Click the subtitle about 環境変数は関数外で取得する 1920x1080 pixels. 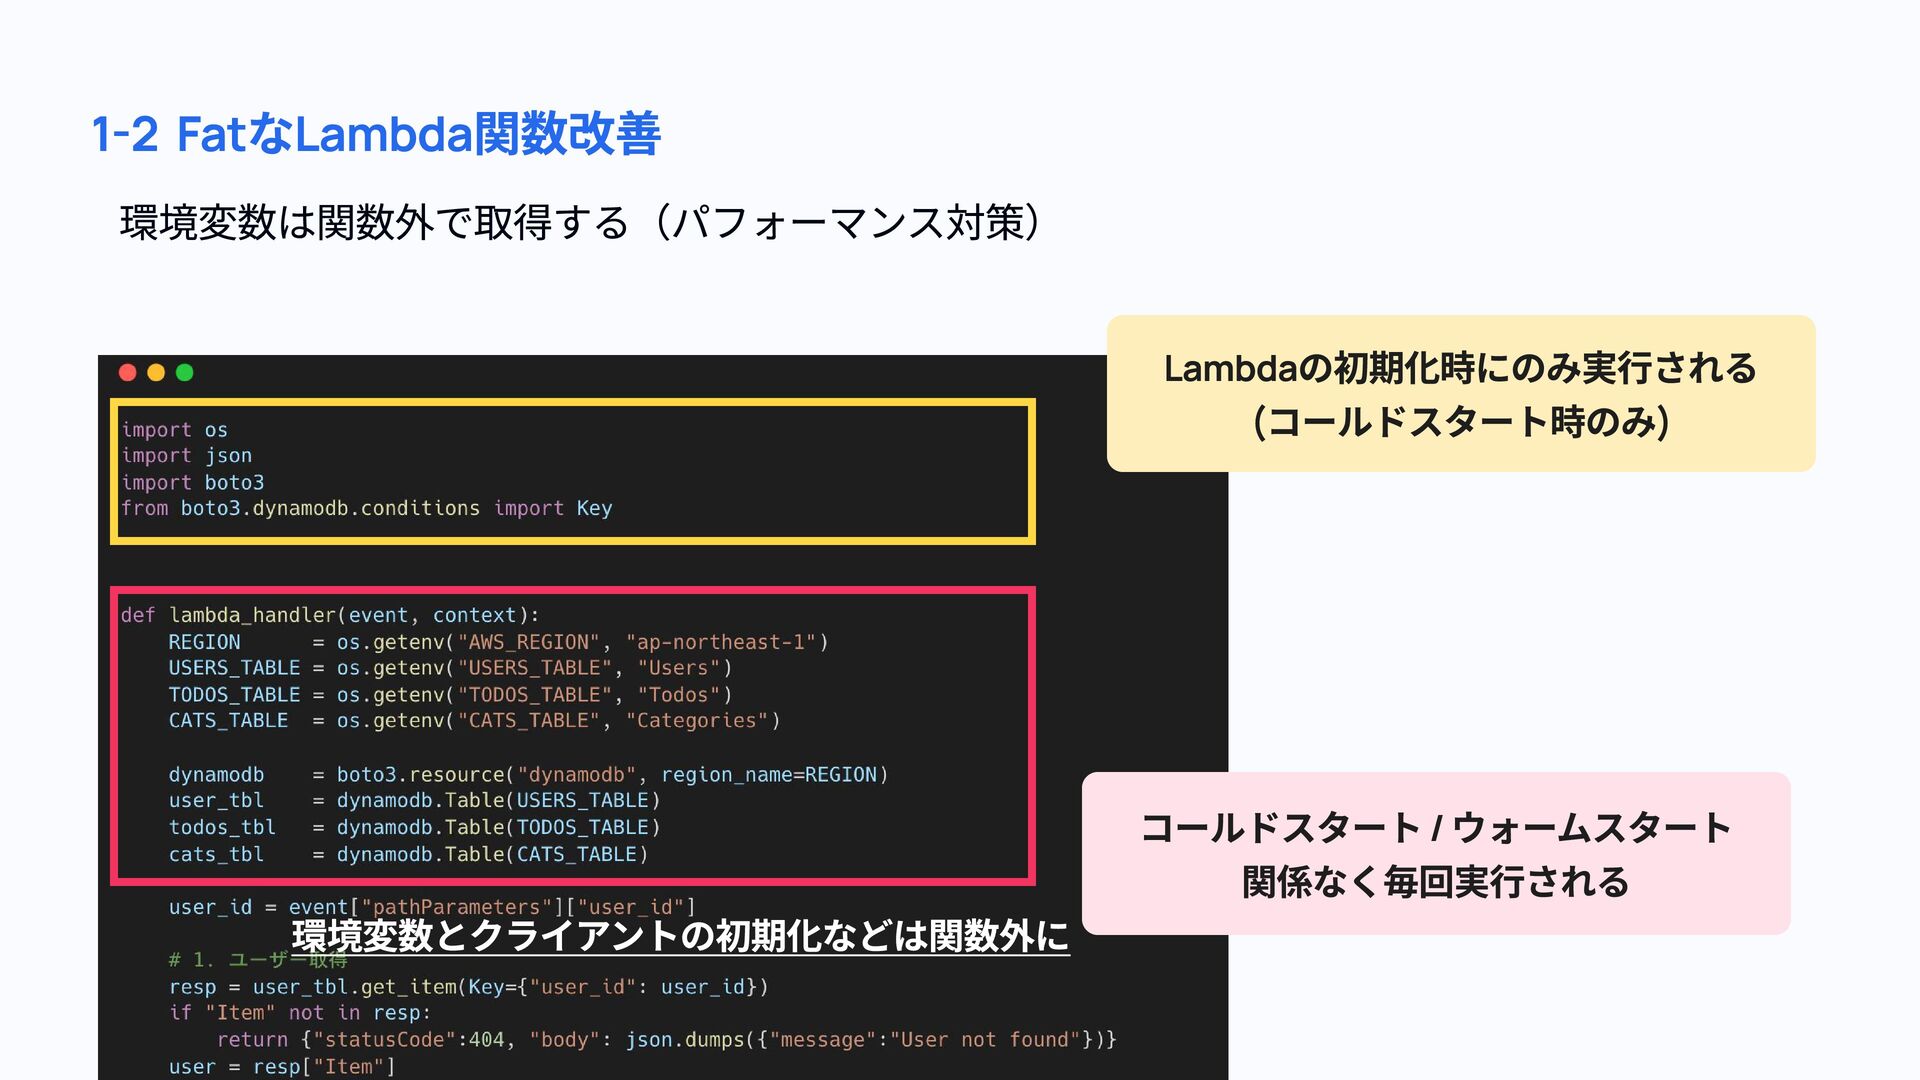pyautogui.click(x=580, y=222)
